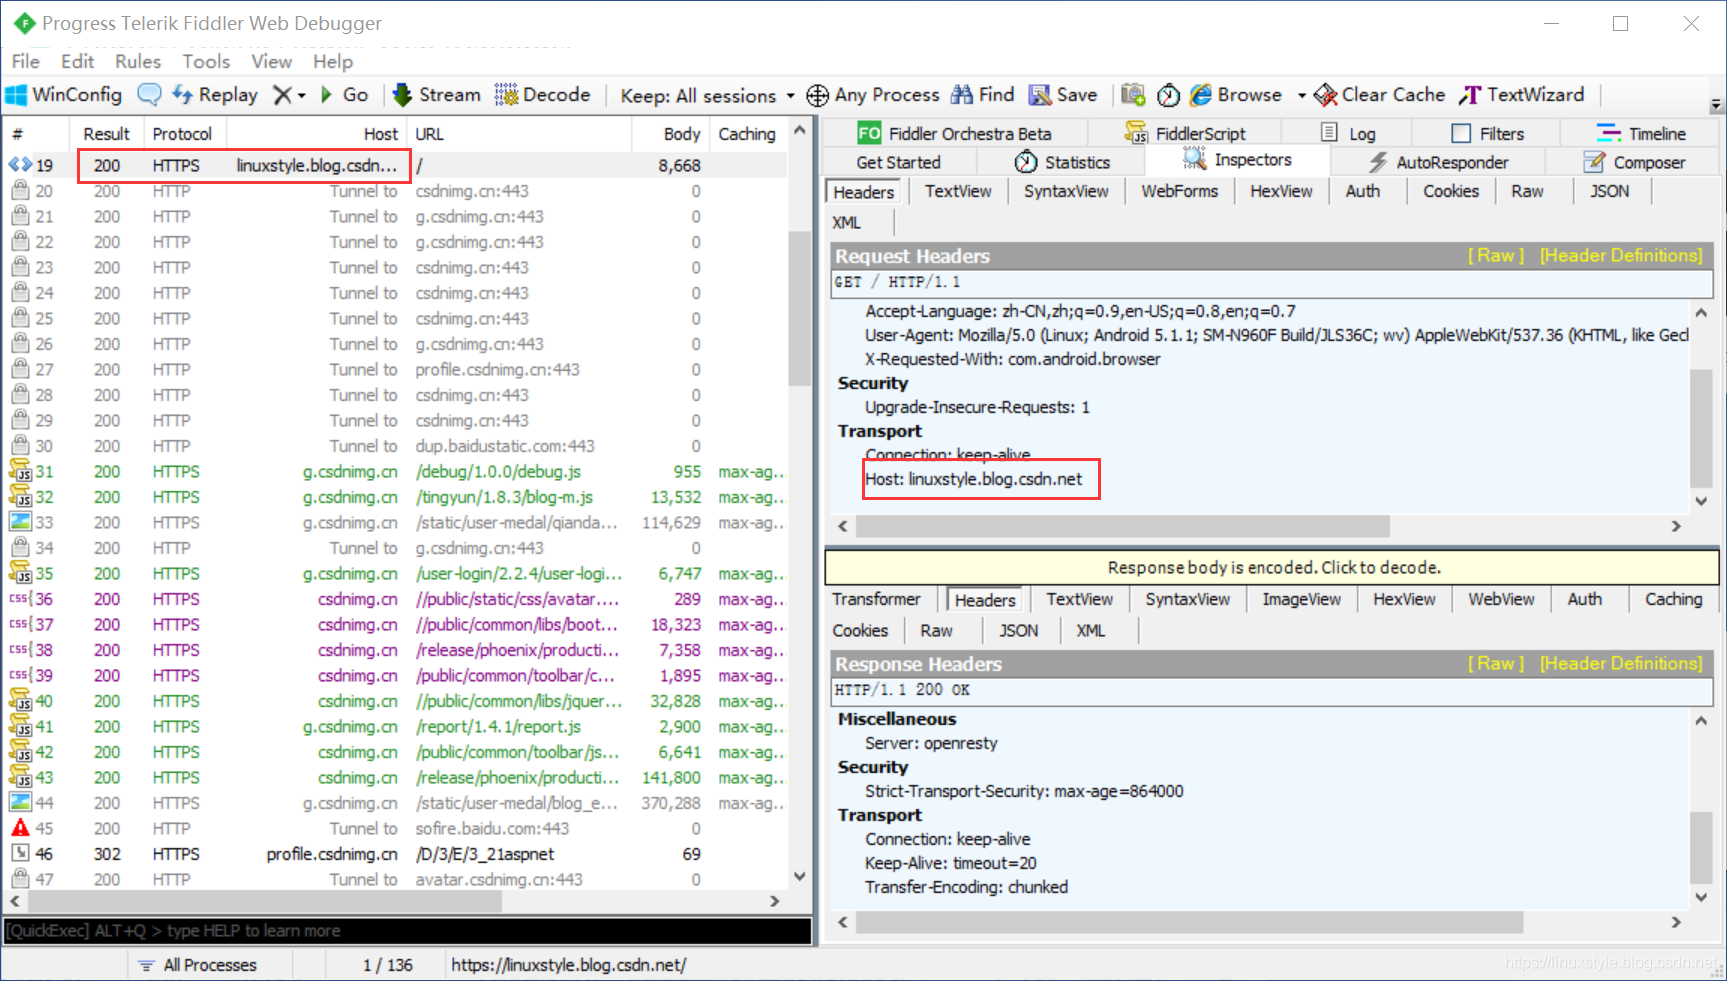Toggle the Decode option
Screen dimensions: 1727x981
pyautogui.click(x=543, y=95)
